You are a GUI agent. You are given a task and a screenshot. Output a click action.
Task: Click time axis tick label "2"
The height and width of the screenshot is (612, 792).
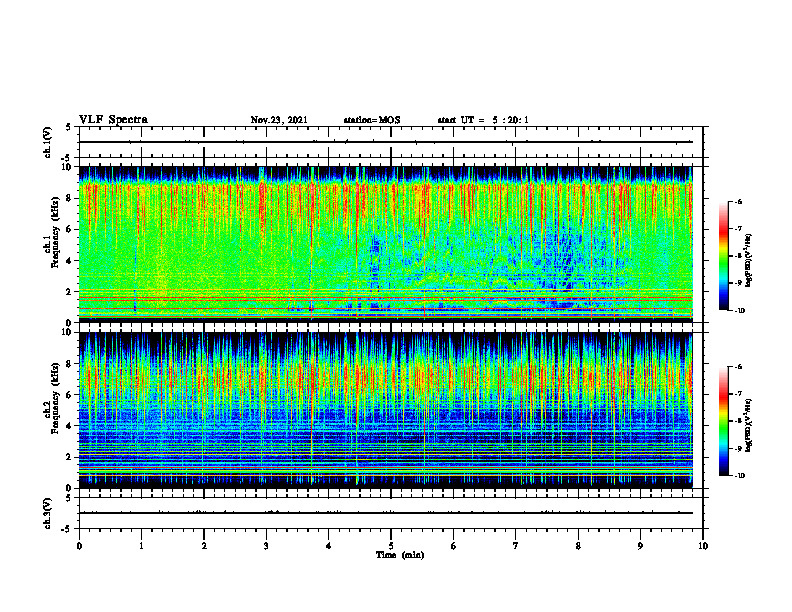204,546
